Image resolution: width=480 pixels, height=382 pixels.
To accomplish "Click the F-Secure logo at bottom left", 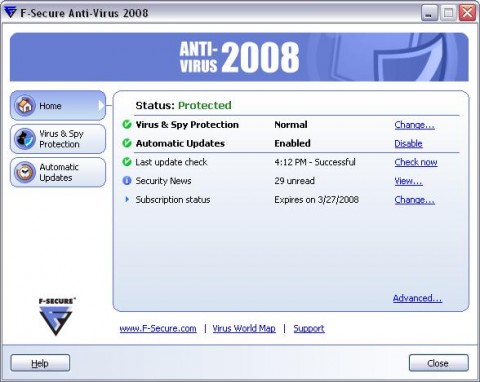I will pyautogui.click(x=56, y=316).
